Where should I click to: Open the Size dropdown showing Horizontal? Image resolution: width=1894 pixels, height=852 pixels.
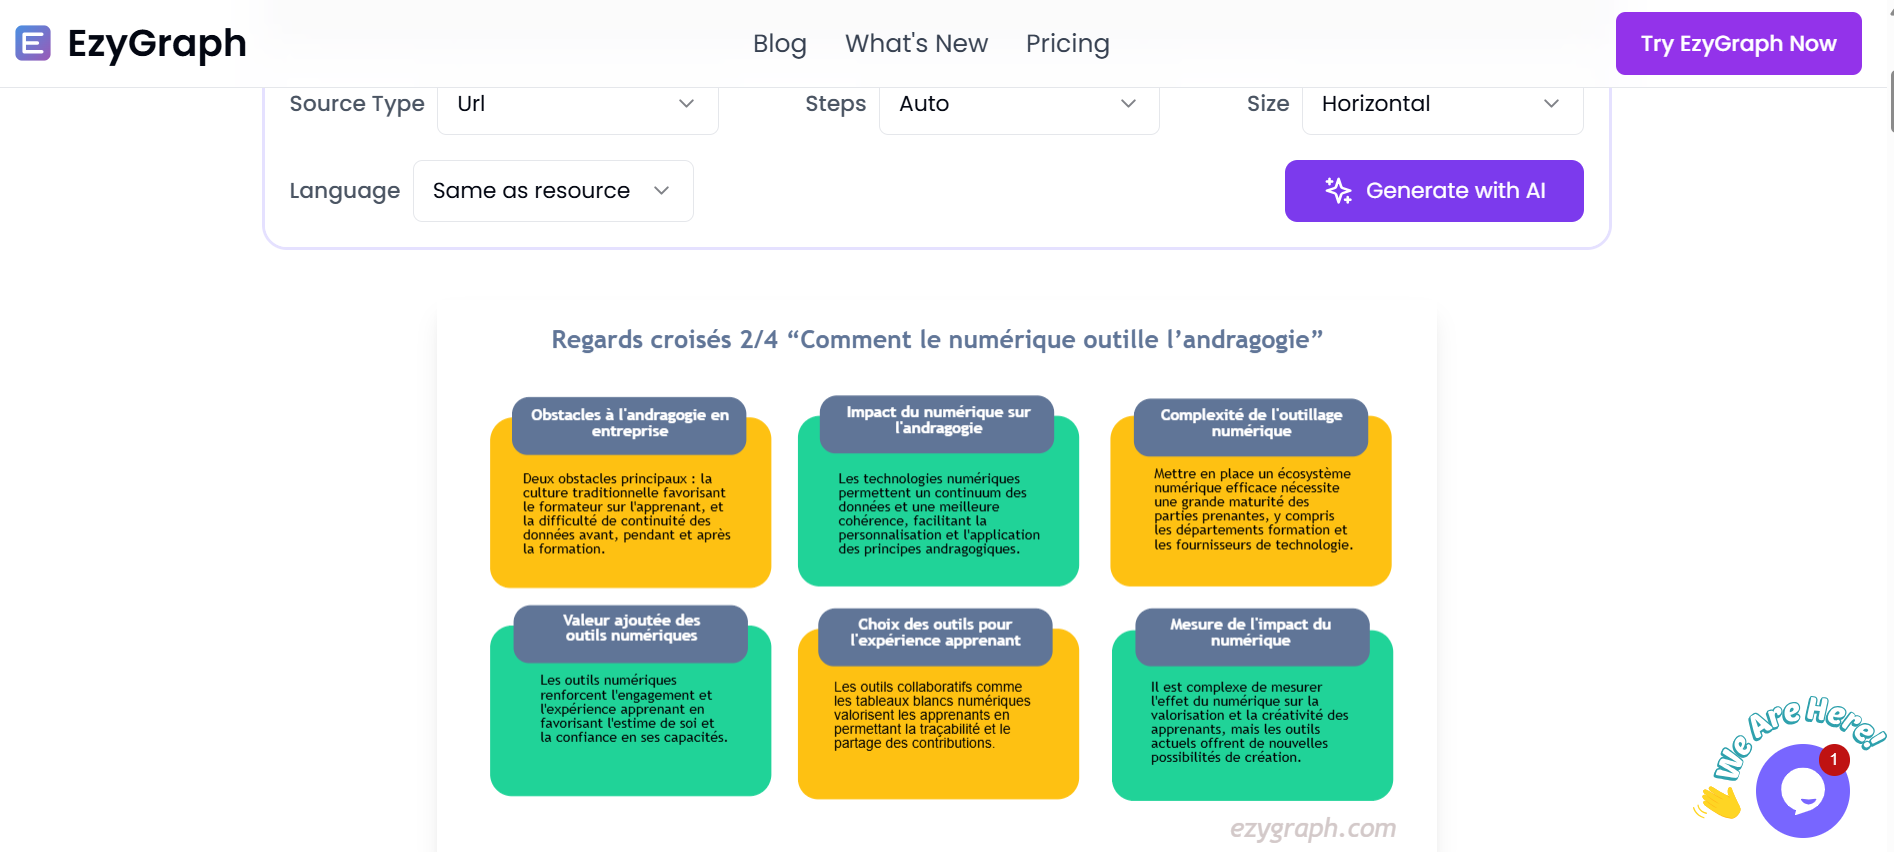point(1441,104)
